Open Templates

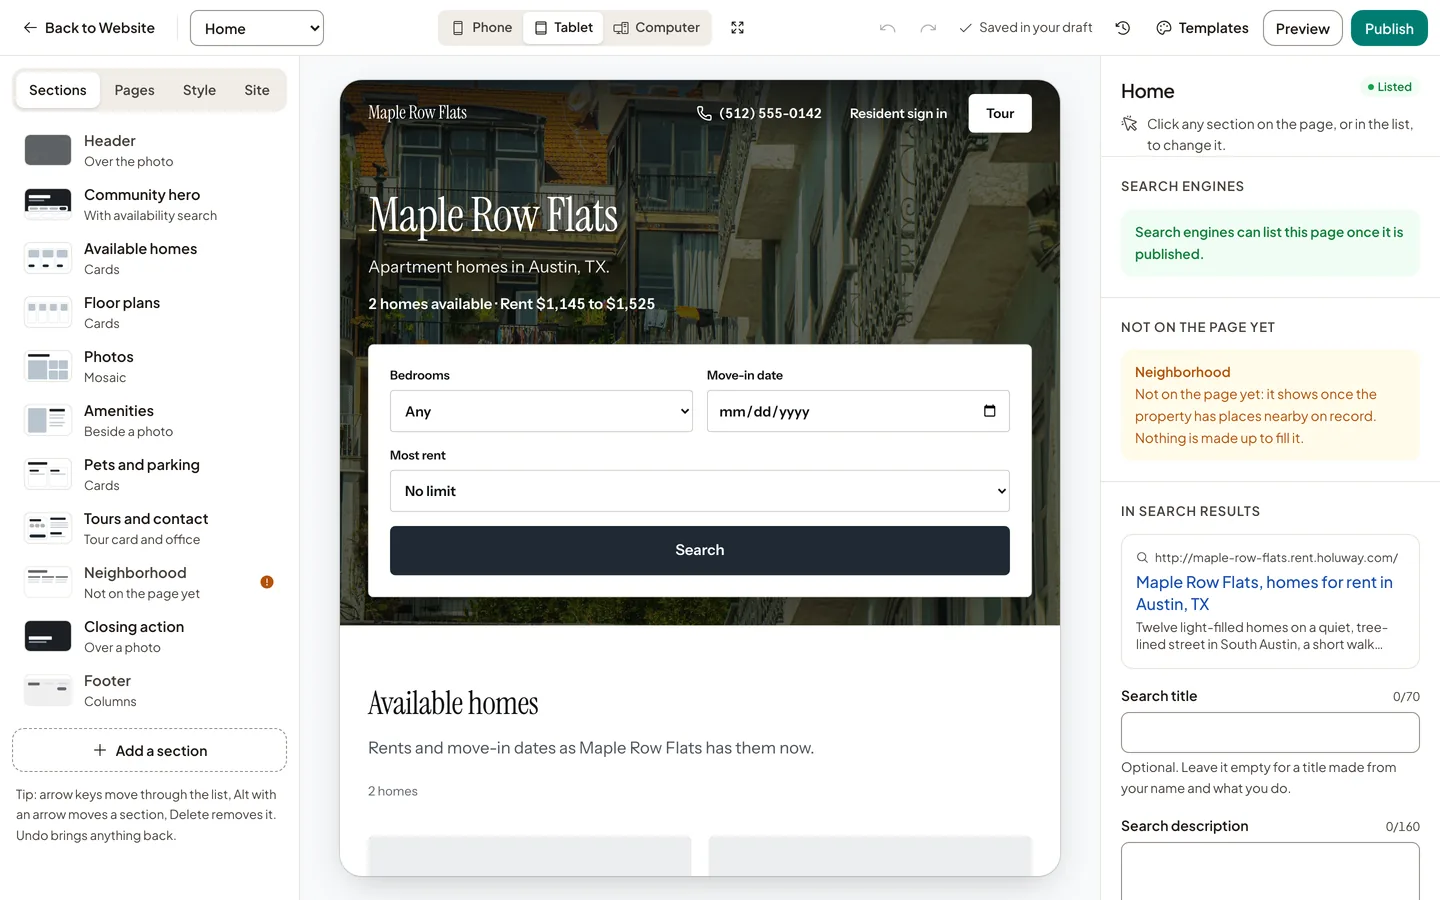[1202, 28]
